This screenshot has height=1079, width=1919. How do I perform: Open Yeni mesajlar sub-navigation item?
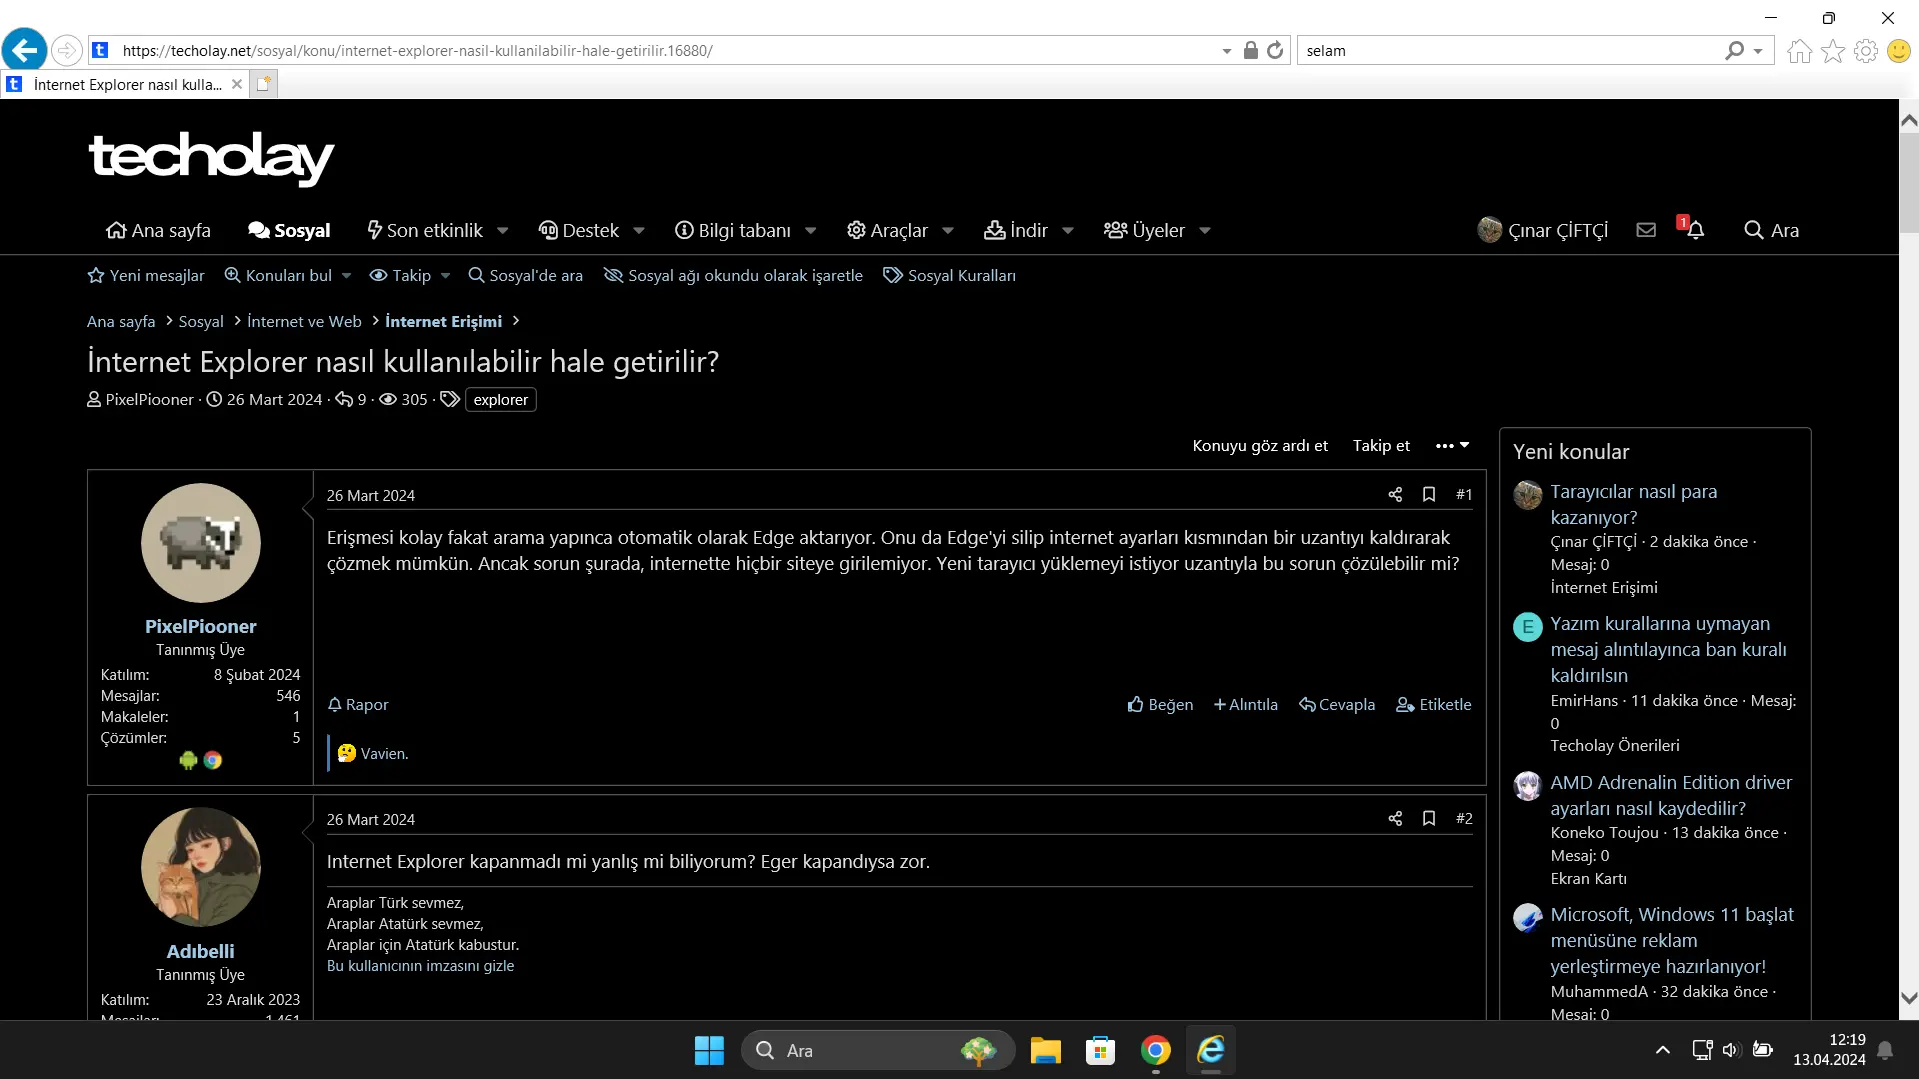[146, 276]
